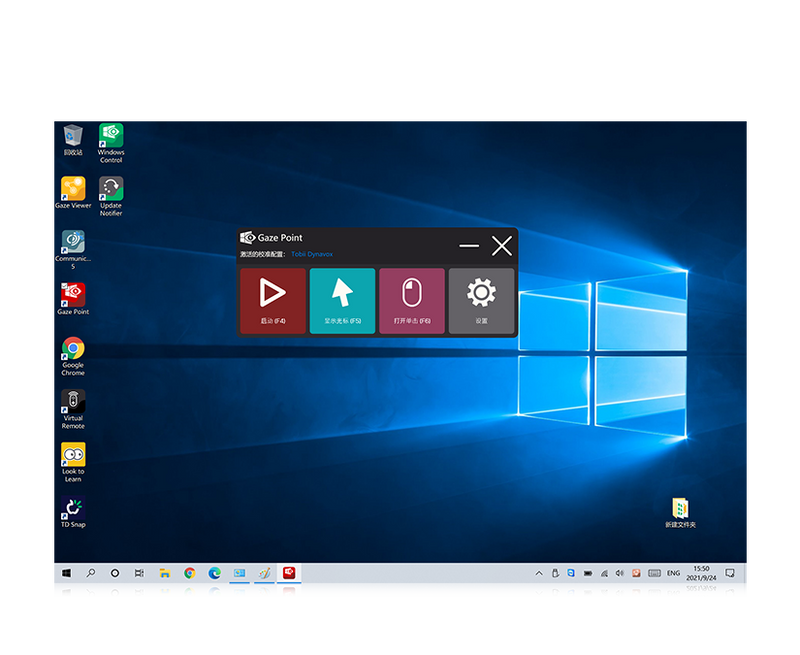
Task: Toggle the mouse click (F6) tile in Gaze Point
Action: [412, 301]
